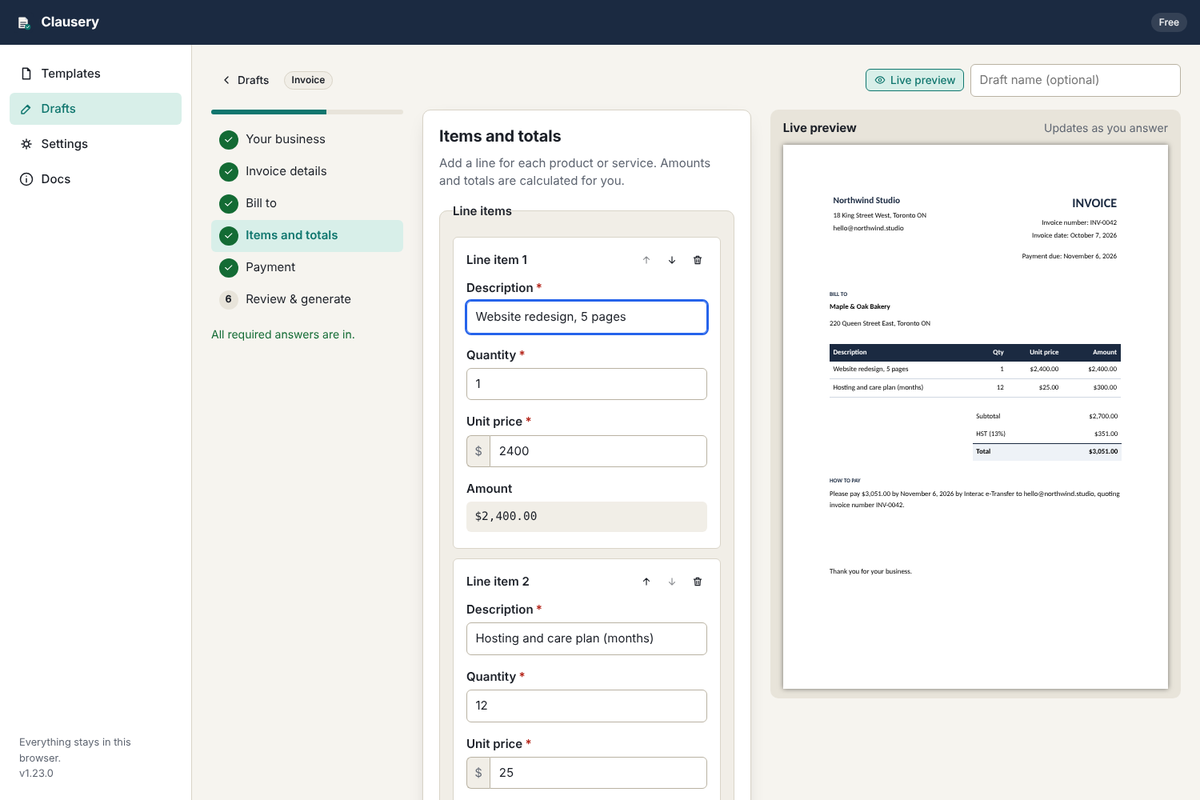
Task: Edit Line item 2 description field
Action: 587,638
